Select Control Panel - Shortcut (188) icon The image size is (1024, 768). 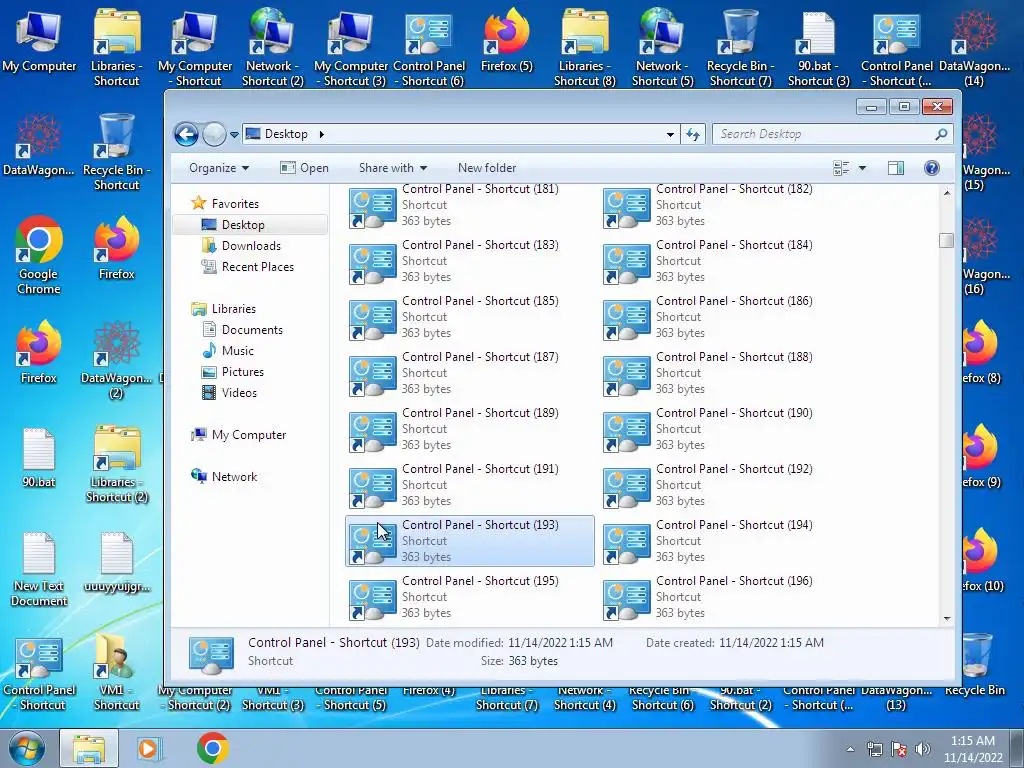click(x=626, y=376)
